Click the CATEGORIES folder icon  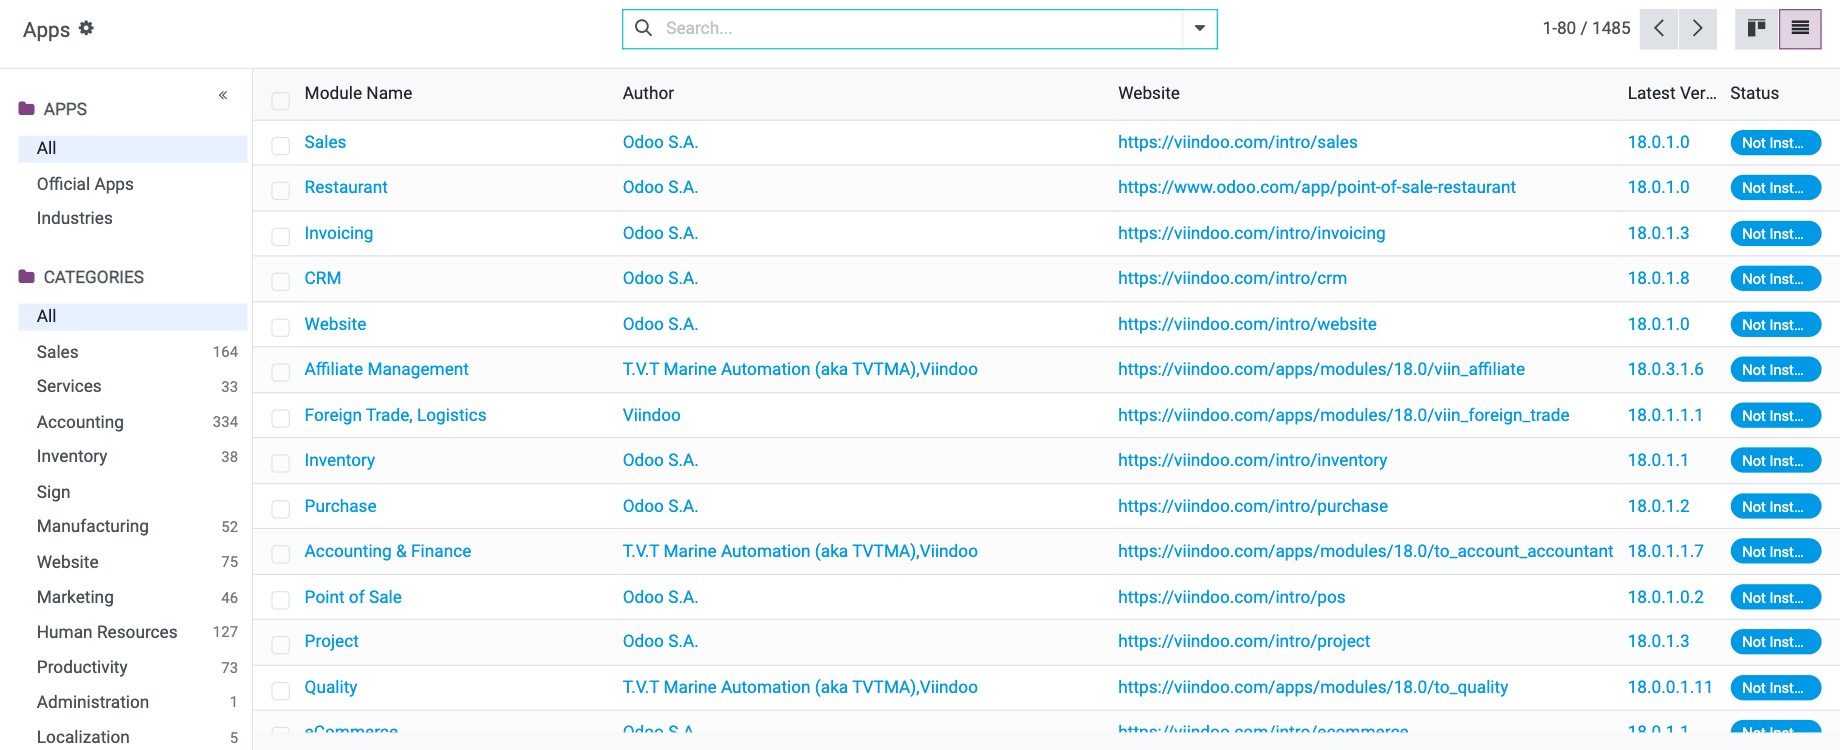tap(27, 277)
